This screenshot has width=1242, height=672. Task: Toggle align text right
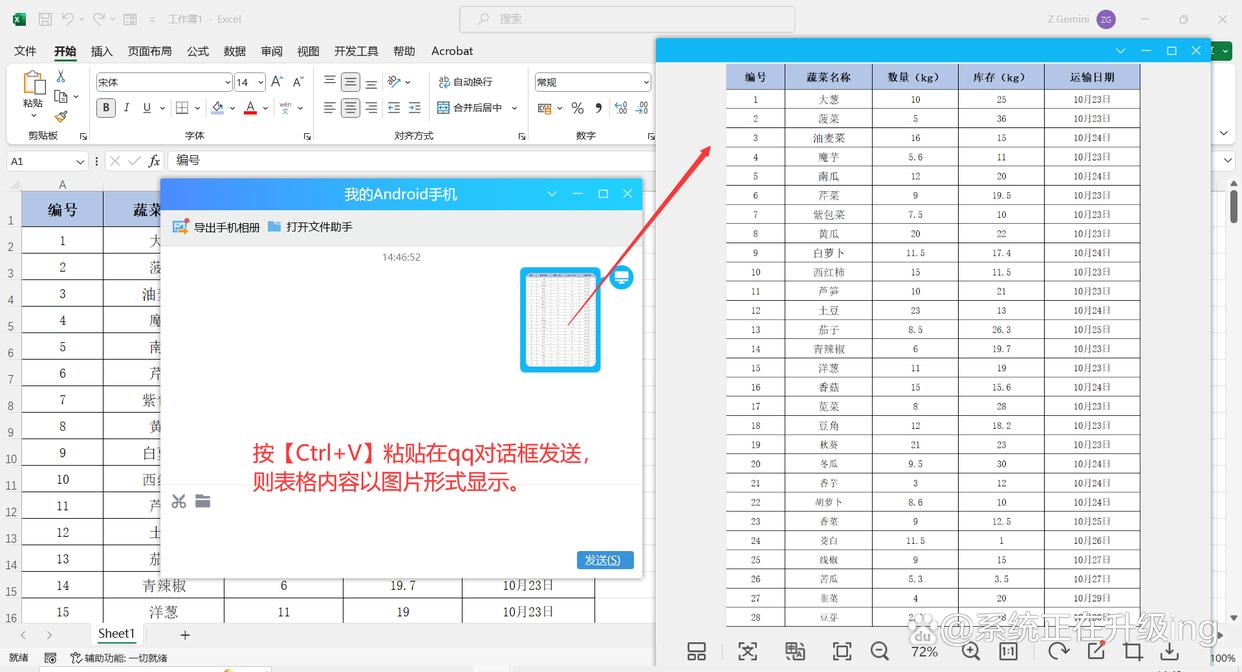(x=371, y=108)
